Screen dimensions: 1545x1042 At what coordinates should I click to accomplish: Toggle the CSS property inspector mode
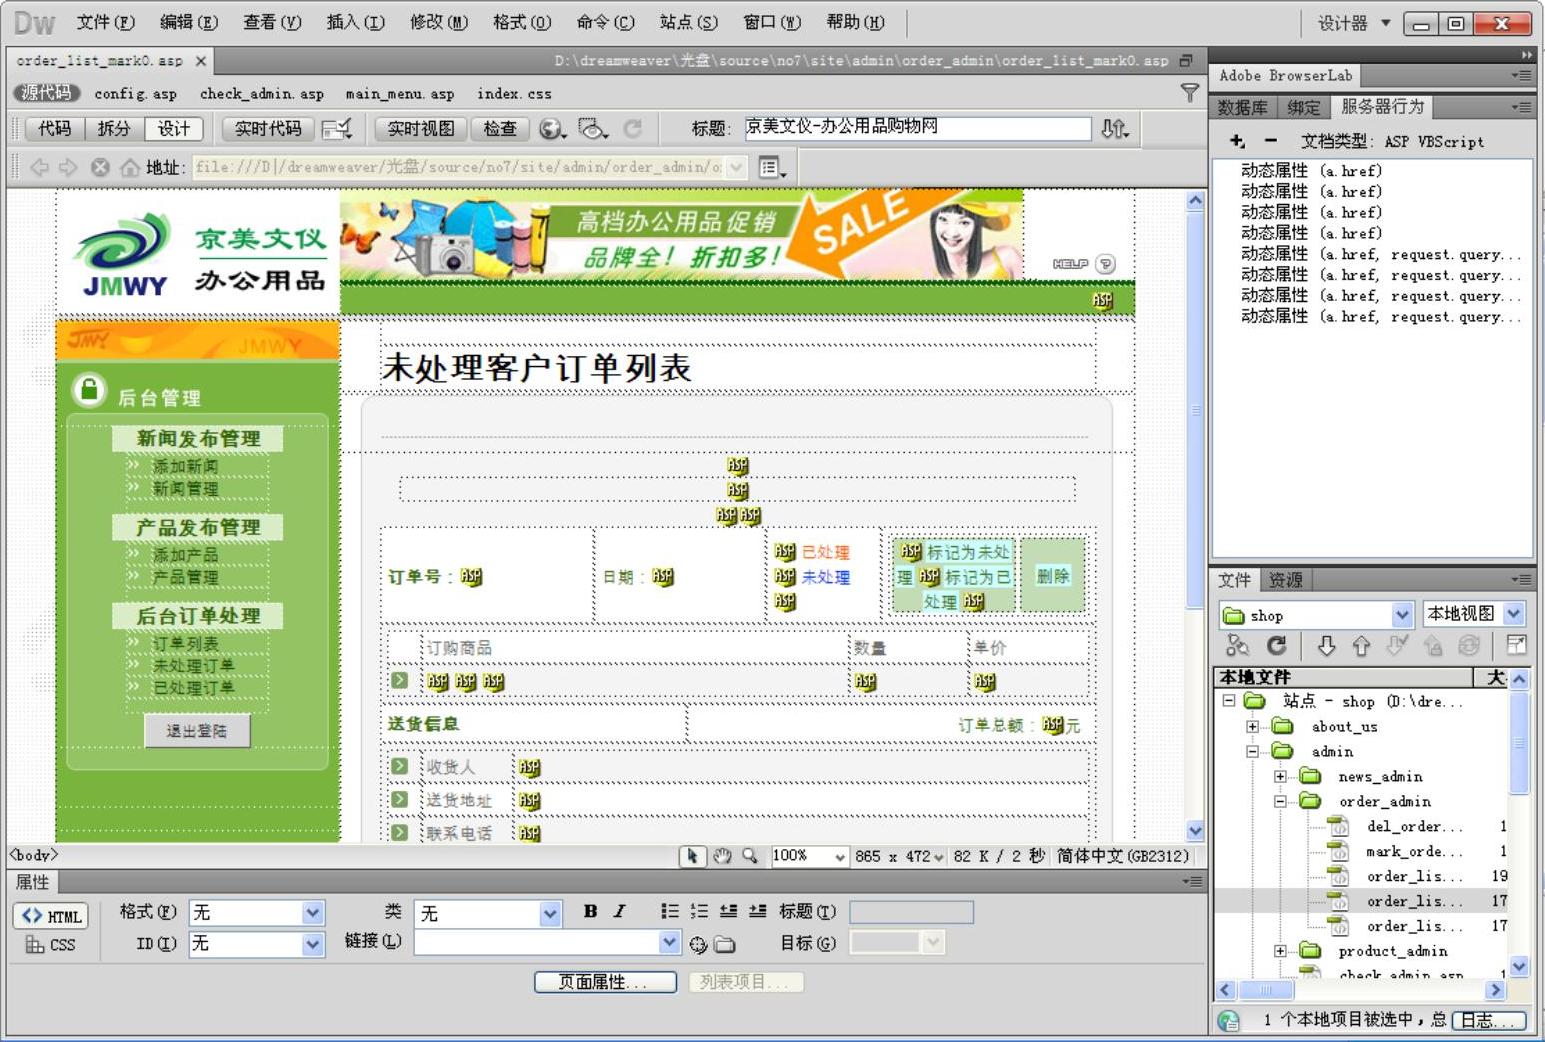[x=50, y=944]
